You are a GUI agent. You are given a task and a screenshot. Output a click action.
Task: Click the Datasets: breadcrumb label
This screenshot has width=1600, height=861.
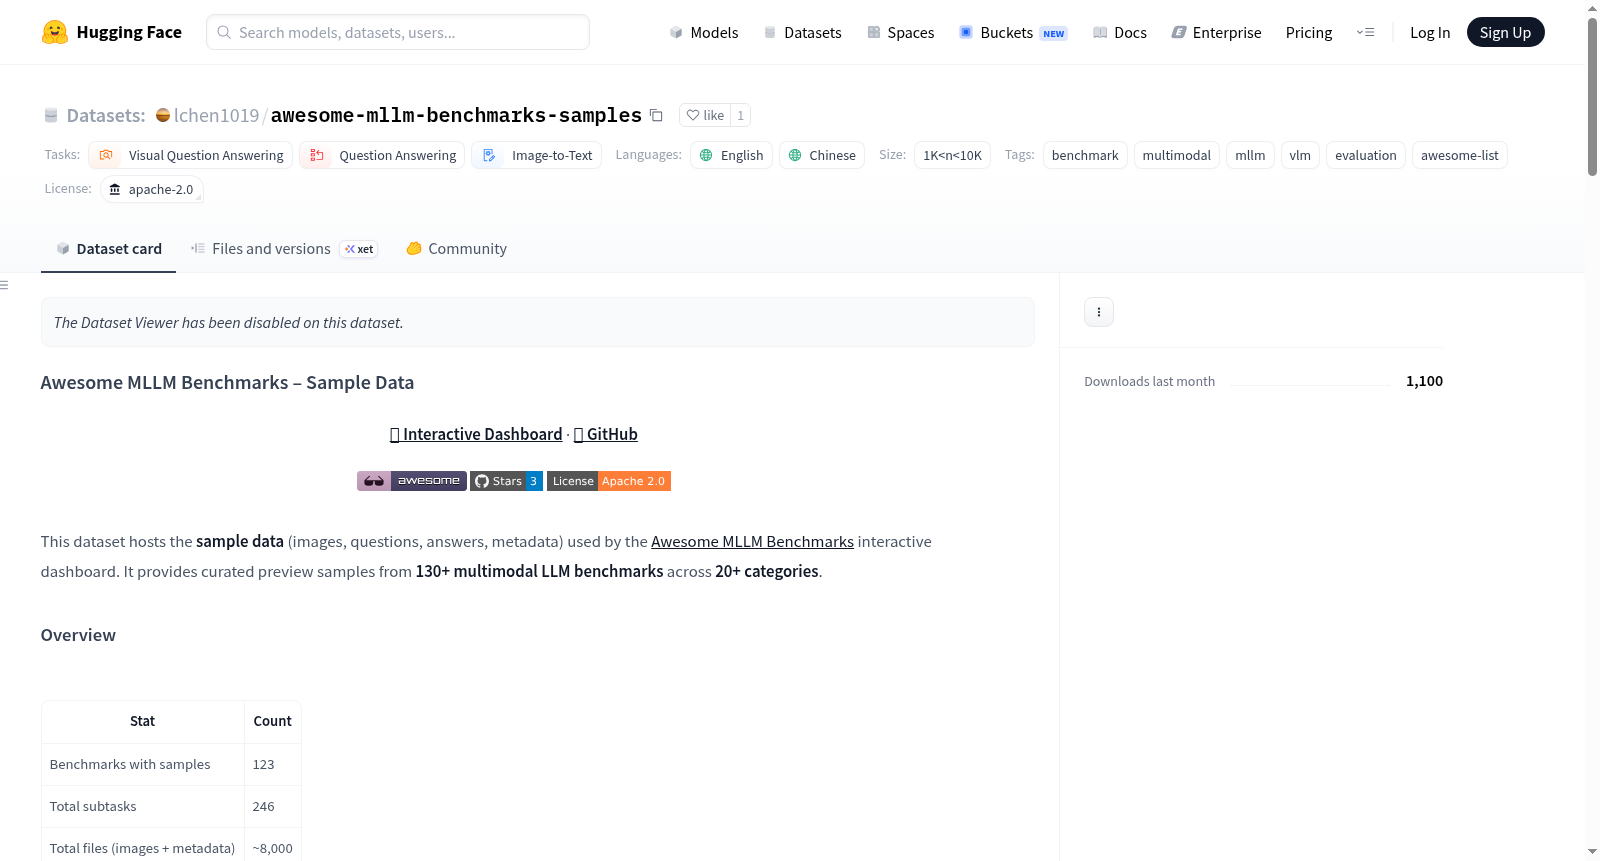pyautogui.click(x=106, y=115)
